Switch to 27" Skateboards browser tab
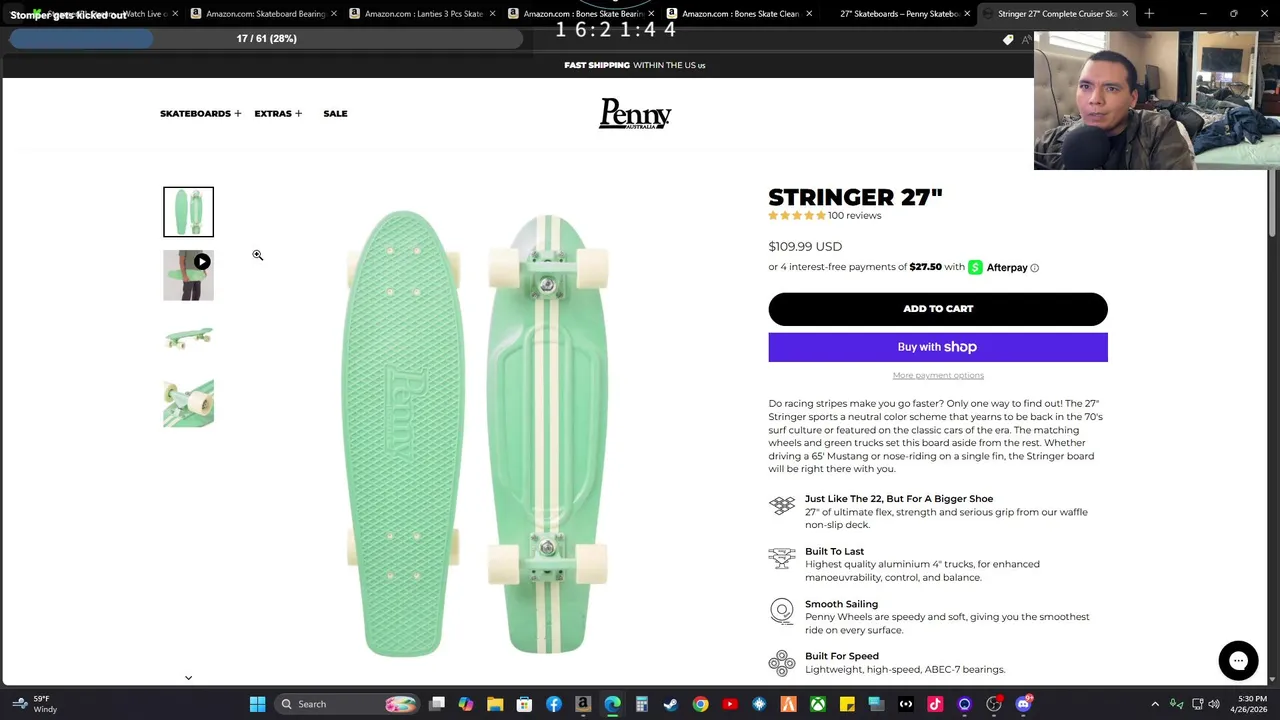This screenshot has width=1280, height=720. click(899, 14)
